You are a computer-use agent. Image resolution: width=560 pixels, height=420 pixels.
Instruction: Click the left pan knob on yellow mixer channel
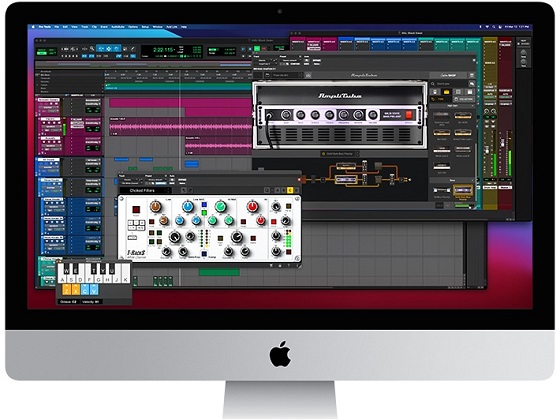point(486,111)
